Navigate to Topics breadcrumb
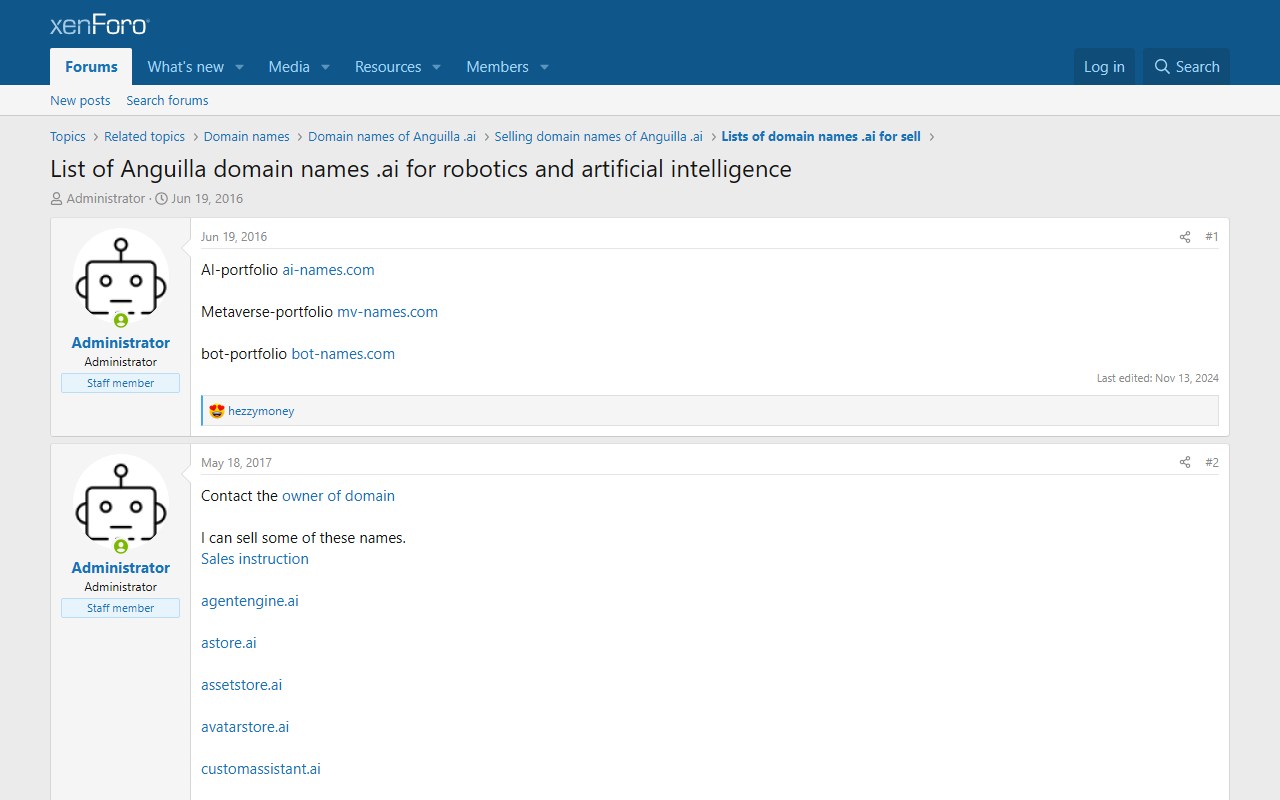 tap(68, 136)
